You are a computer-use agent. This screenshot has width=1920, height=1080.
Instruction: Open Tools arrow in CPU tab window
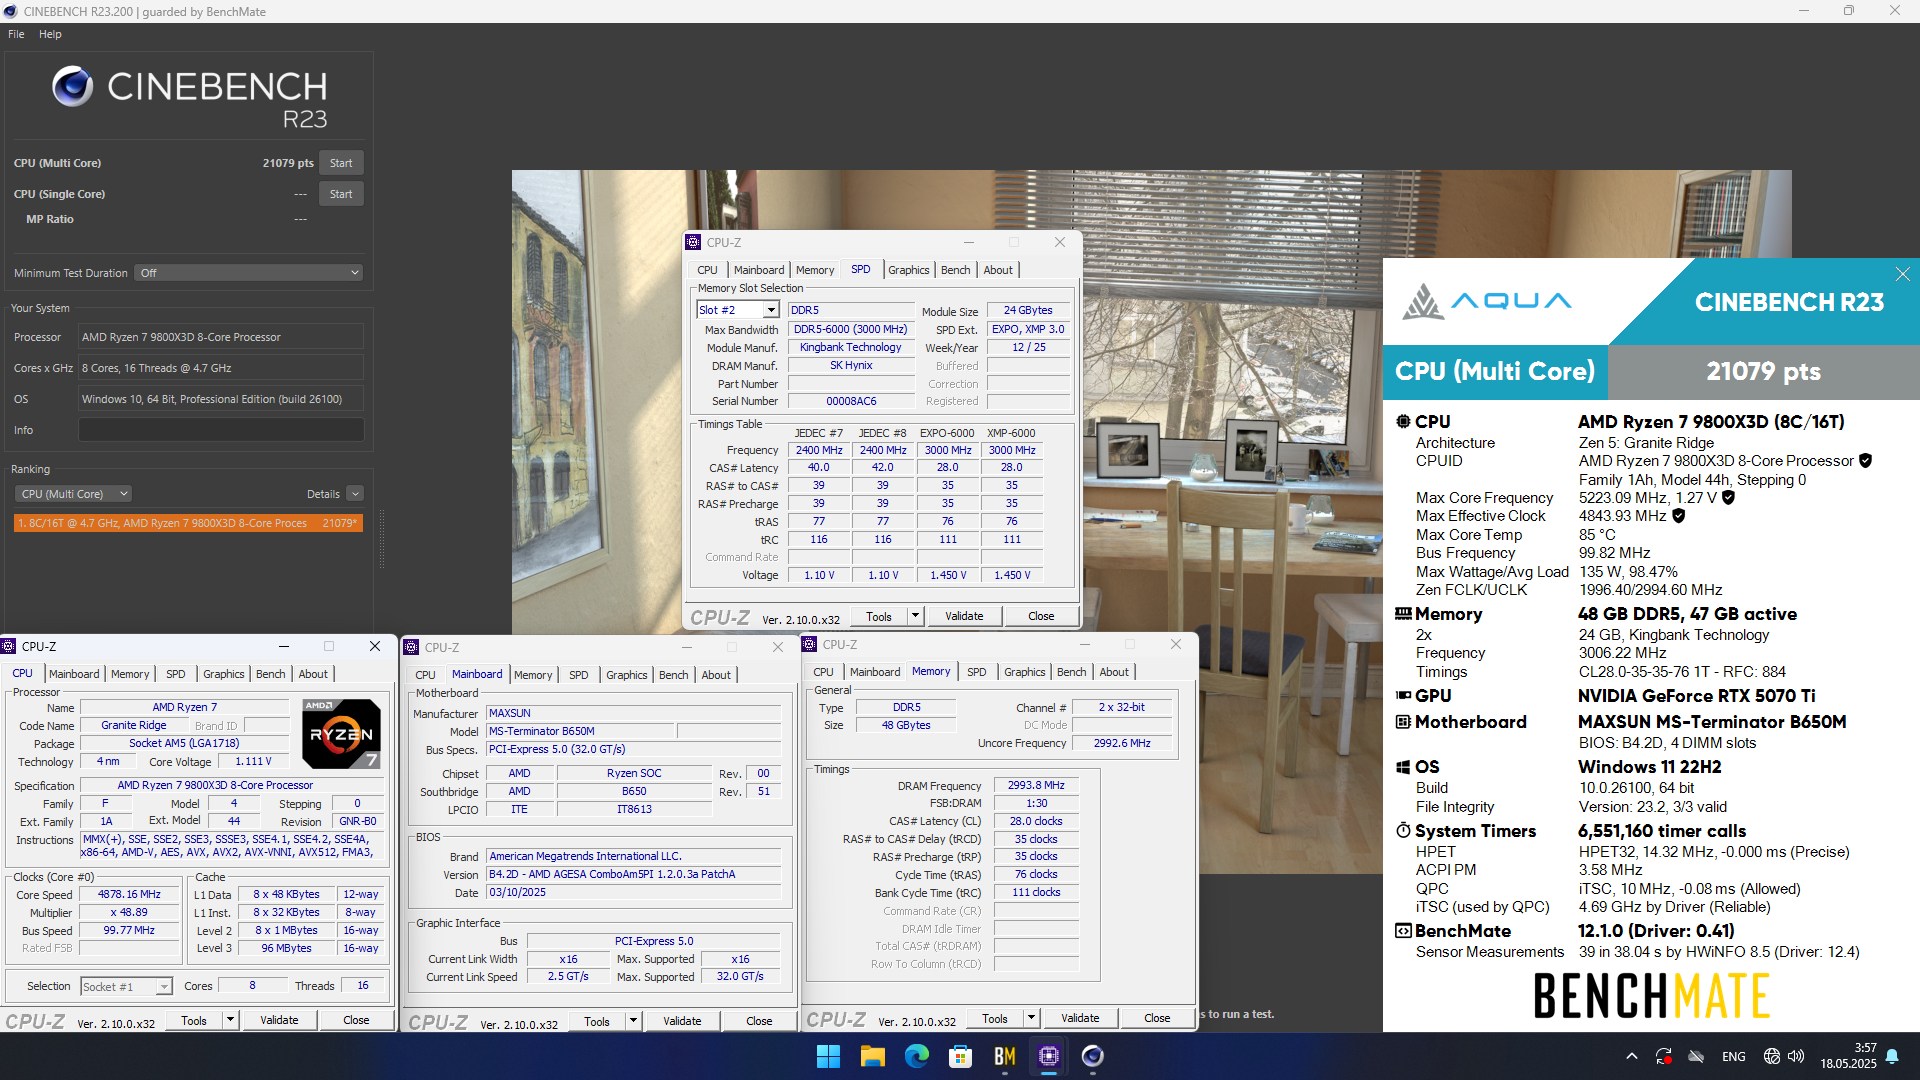230,1020
